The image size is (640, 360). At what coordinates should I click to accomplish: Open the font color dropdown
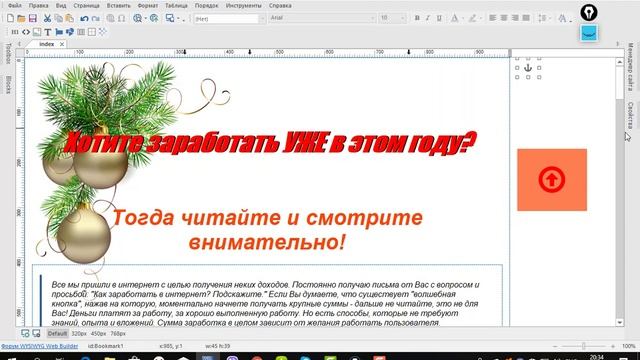[463, 18]
